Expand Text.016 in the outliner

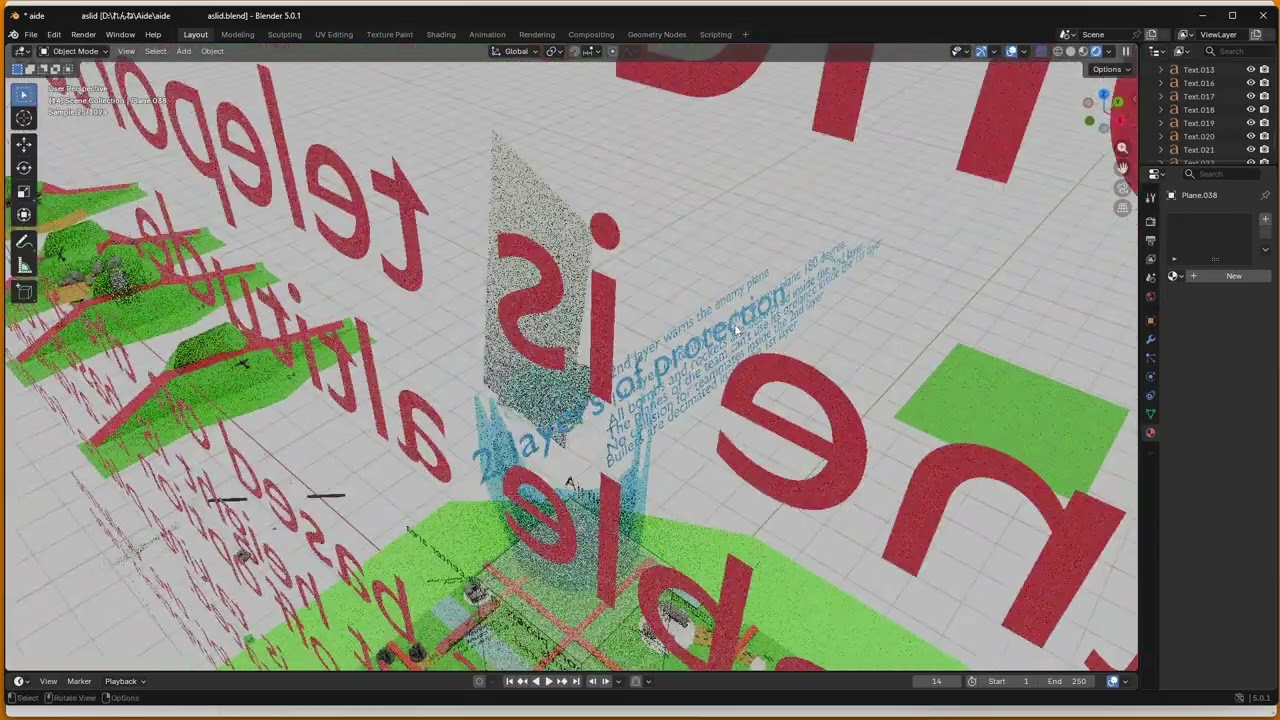pyautogui.click(x=1161, y=83)
